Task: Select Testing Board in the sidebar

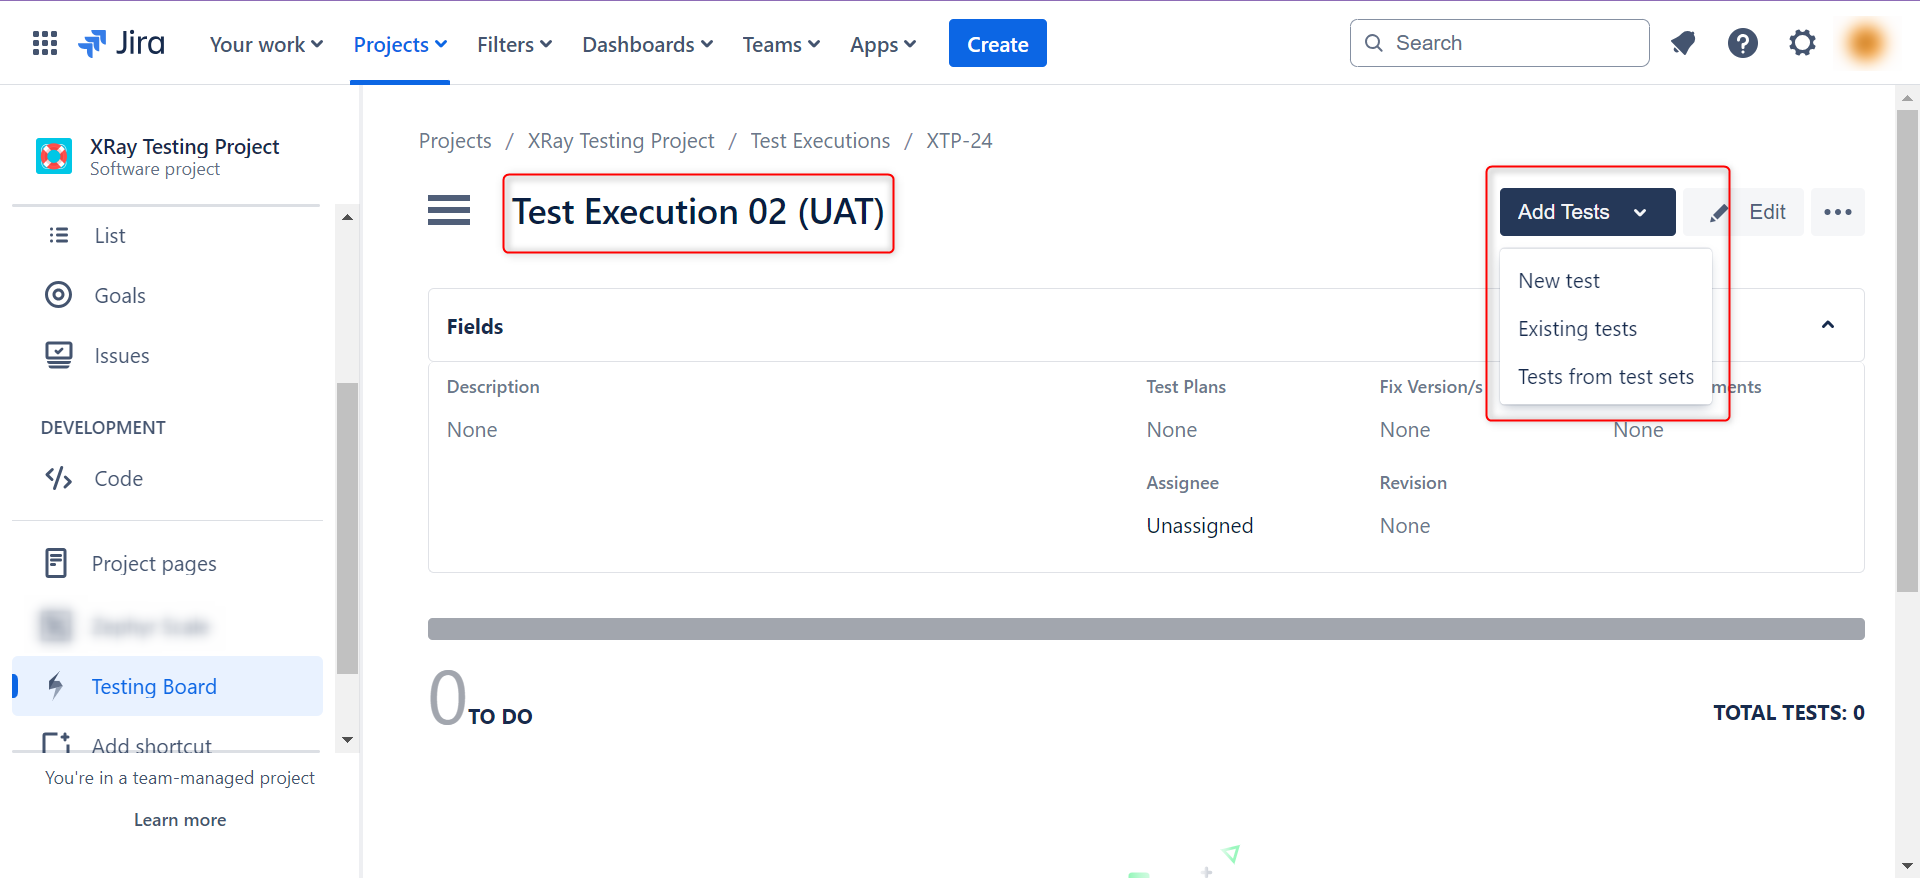Action: 154,687
